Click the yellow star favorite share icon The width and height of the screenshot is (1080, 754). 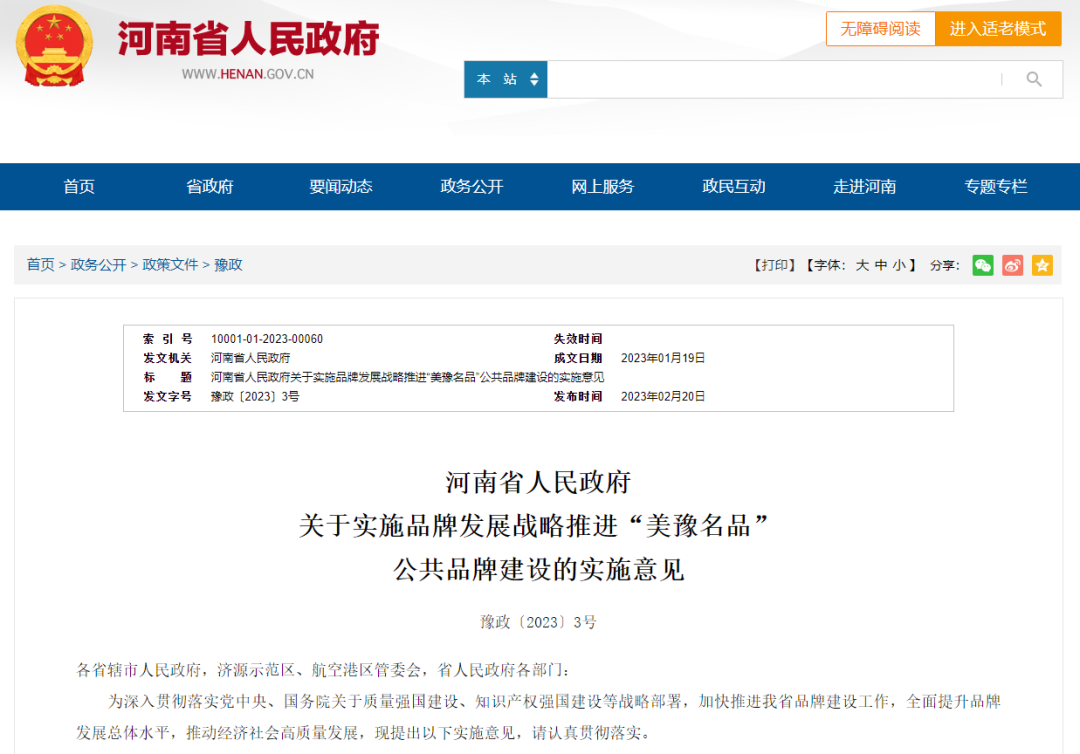click(x=1042, y=265)
